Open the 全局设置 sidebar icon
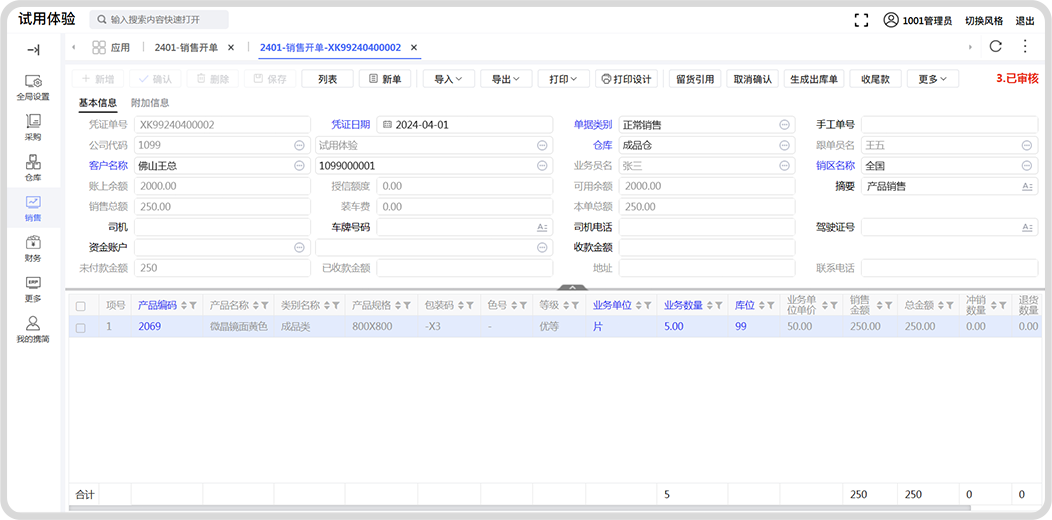 34,88
